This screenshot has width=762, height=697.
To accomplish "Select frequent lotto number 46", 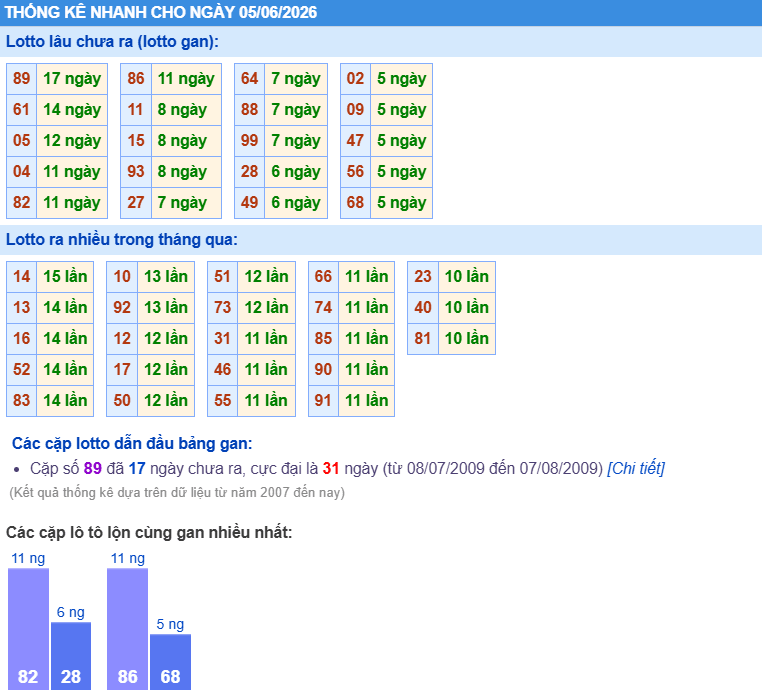I will click(x=223, y=369).
